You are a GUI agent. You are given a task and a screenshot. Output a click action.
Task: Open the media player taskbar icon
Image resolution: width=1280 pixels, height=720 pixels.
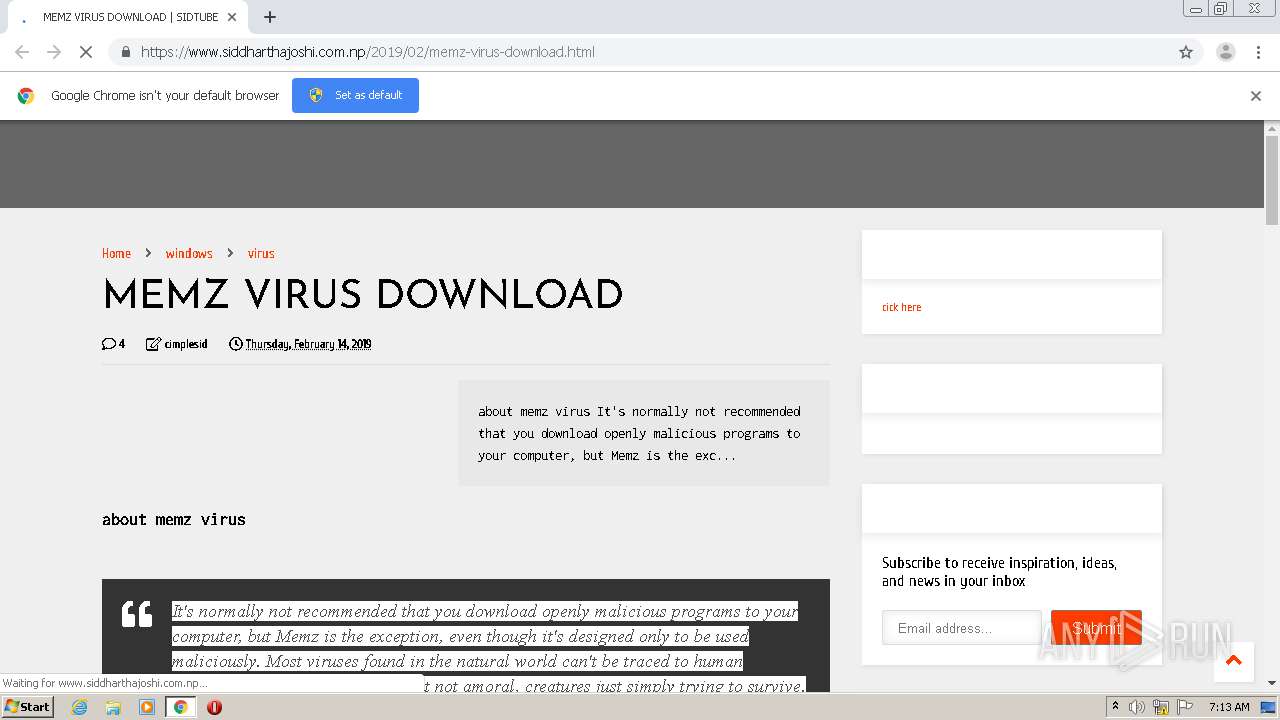147,707
